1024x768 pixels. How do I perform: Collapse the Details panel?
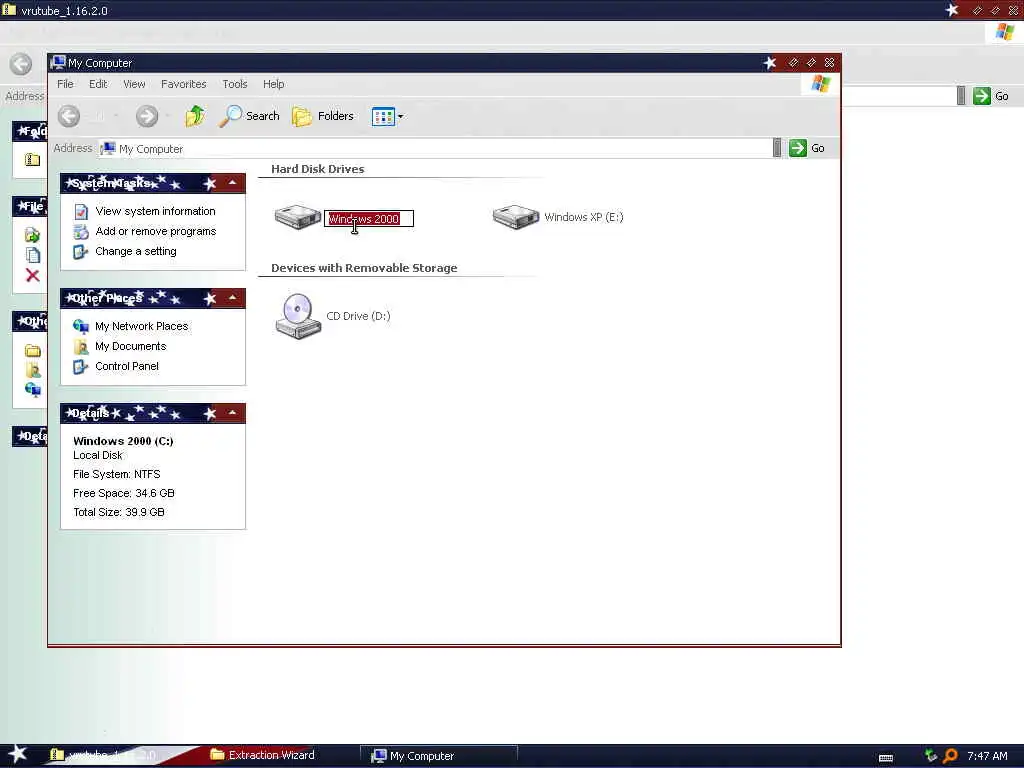coord(232,413)
